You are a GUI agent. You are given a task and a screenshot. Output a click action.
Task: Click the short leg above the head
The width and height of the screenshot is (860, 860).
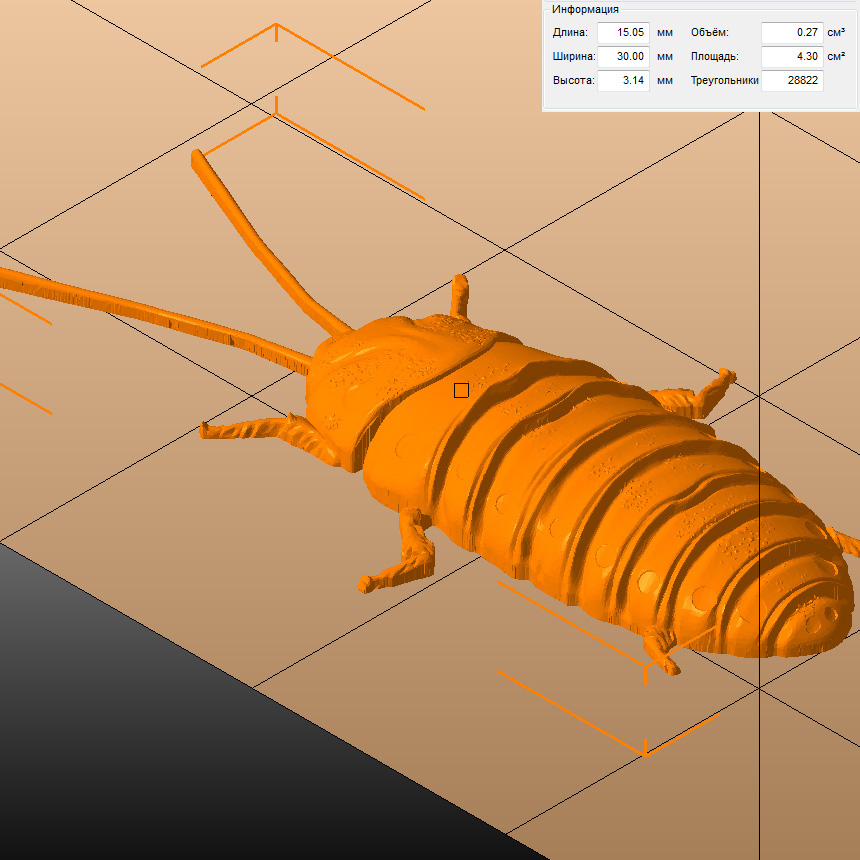(459, 295)
